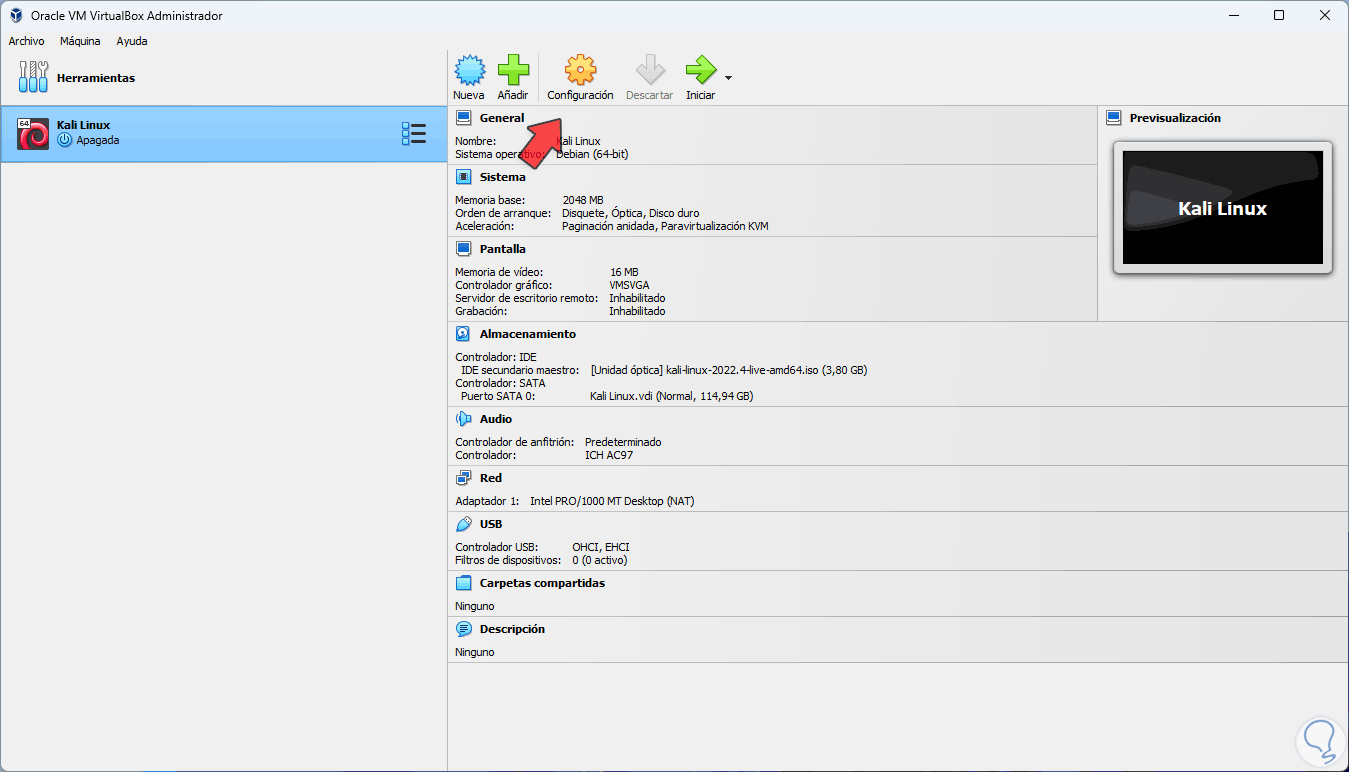
Task: Click the Debian (64-bit) operating system value
Action: [592, 154]
